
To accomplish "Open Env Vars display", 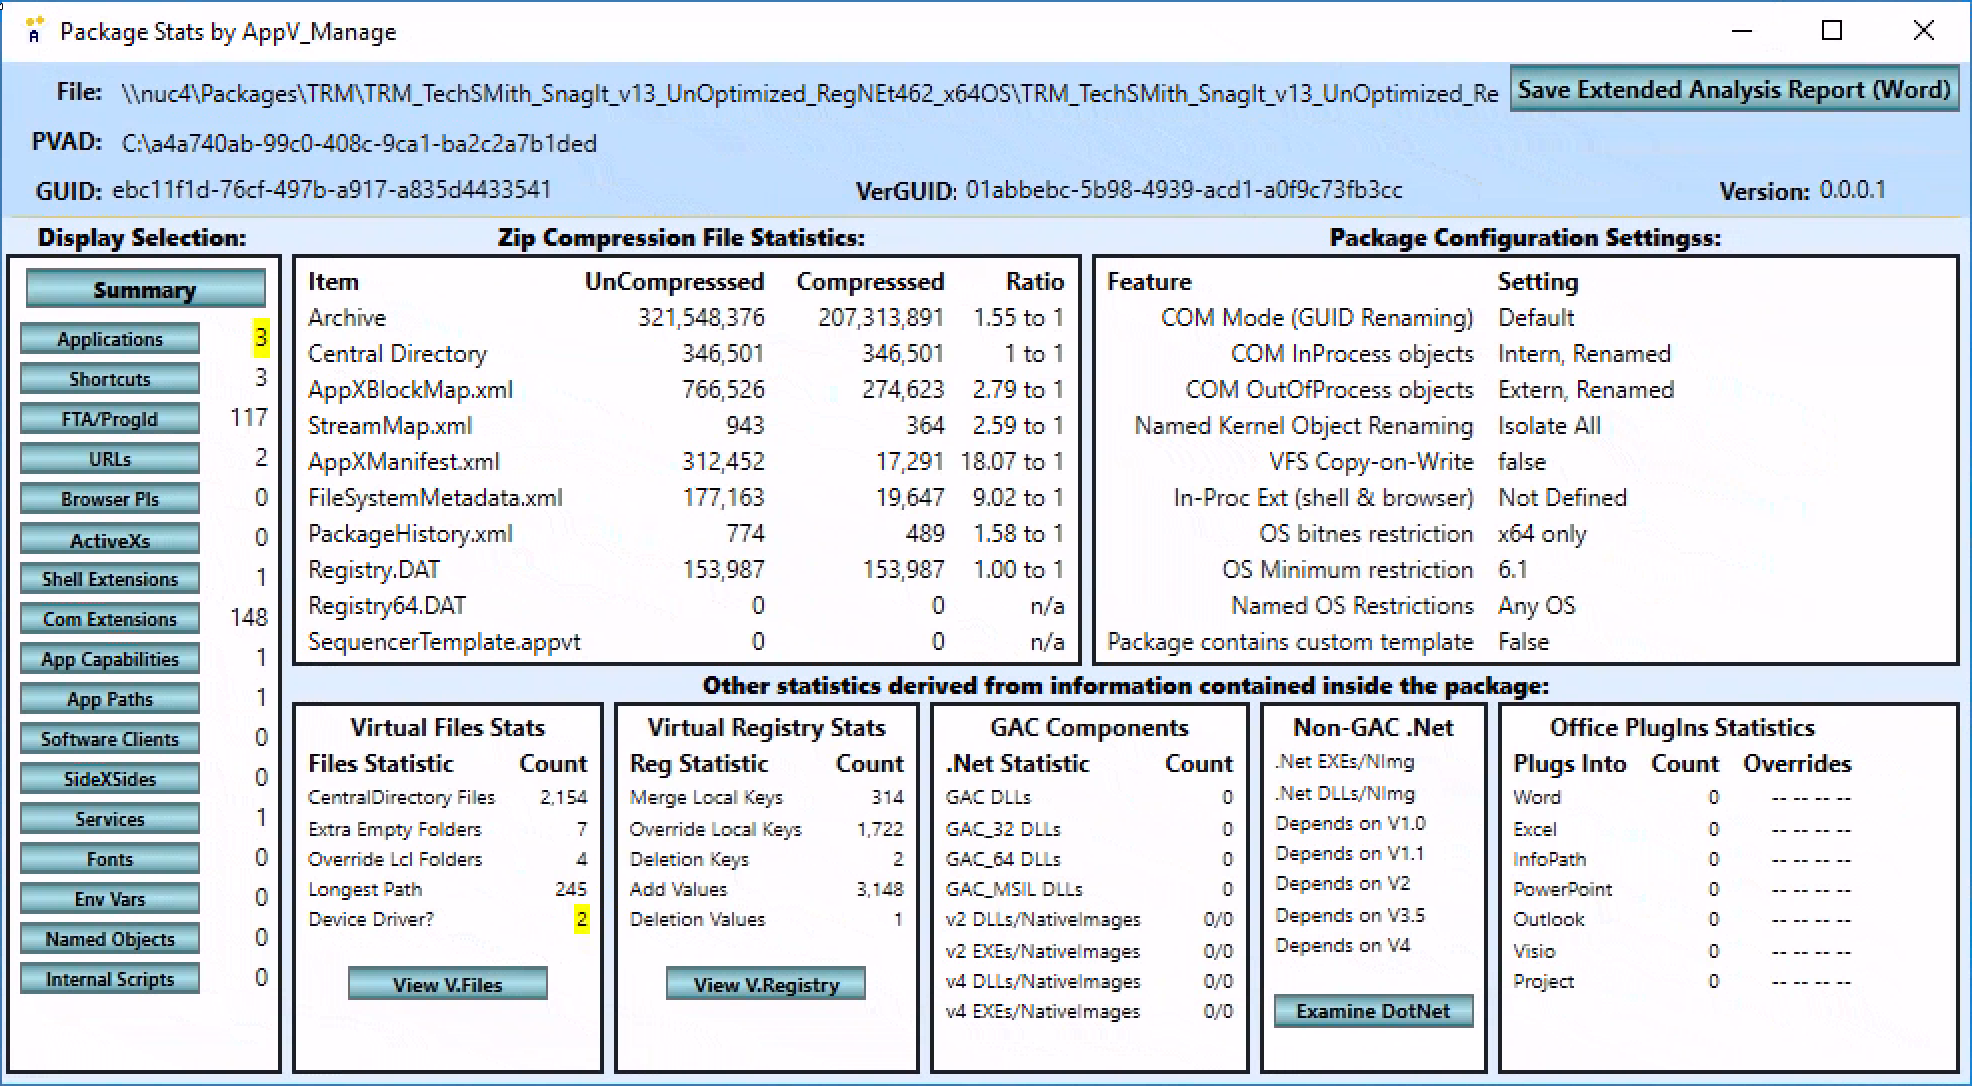I will (x=110, y=899).
